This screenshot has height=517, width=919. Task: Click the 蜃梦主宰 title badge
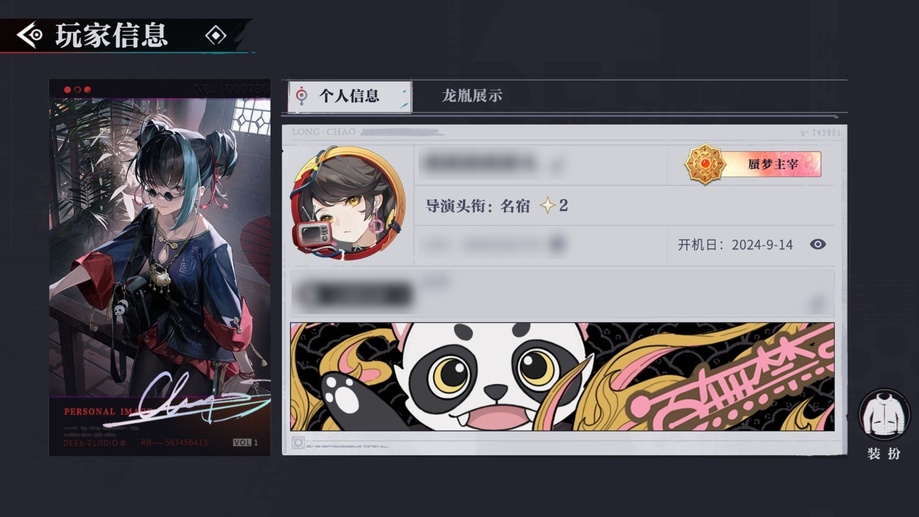(753, 164)
